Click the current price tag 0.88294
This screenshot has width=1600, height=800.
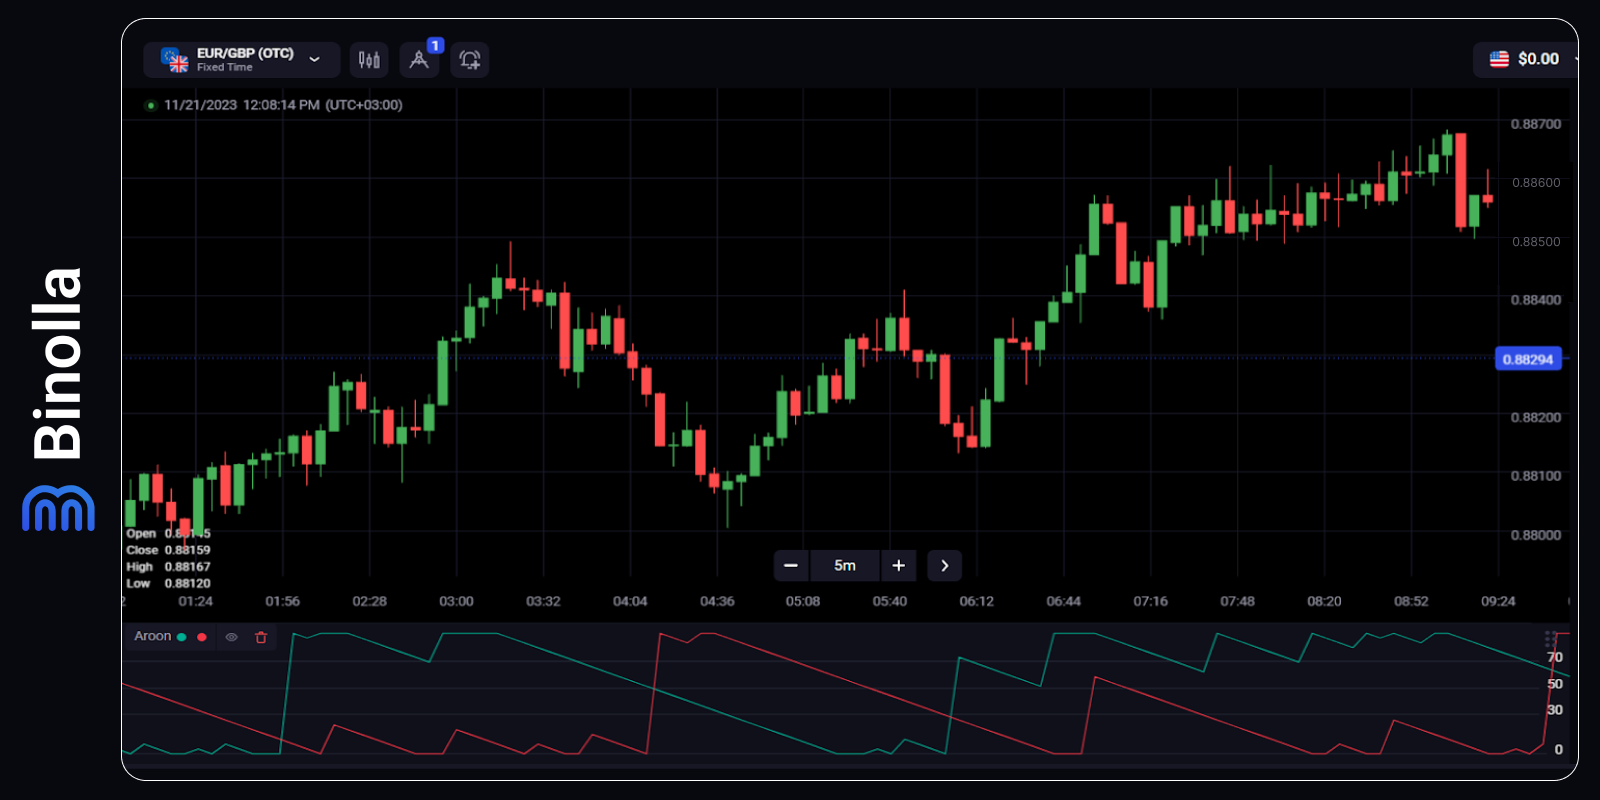1528,359
